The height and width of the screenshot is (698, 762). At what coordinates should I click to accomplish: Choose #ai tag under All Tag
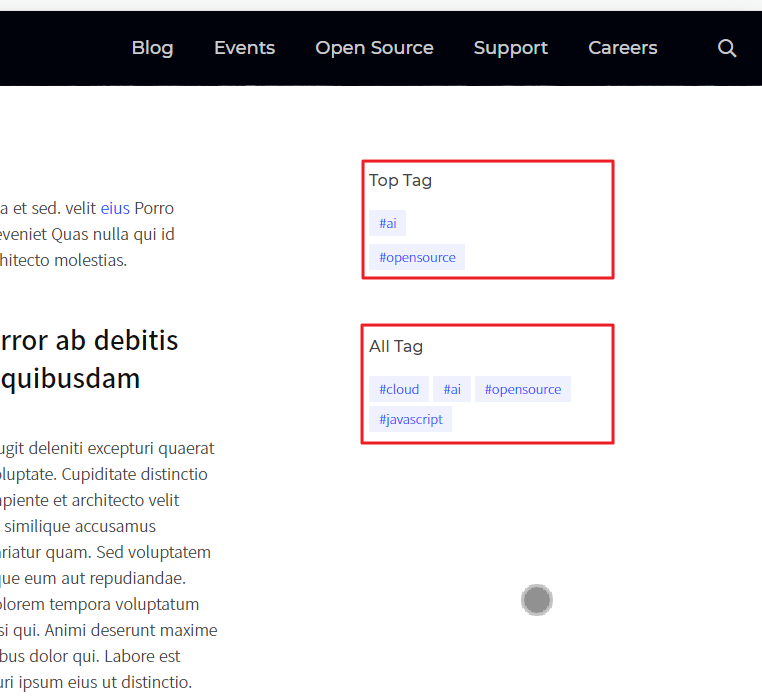pos(452,389)
